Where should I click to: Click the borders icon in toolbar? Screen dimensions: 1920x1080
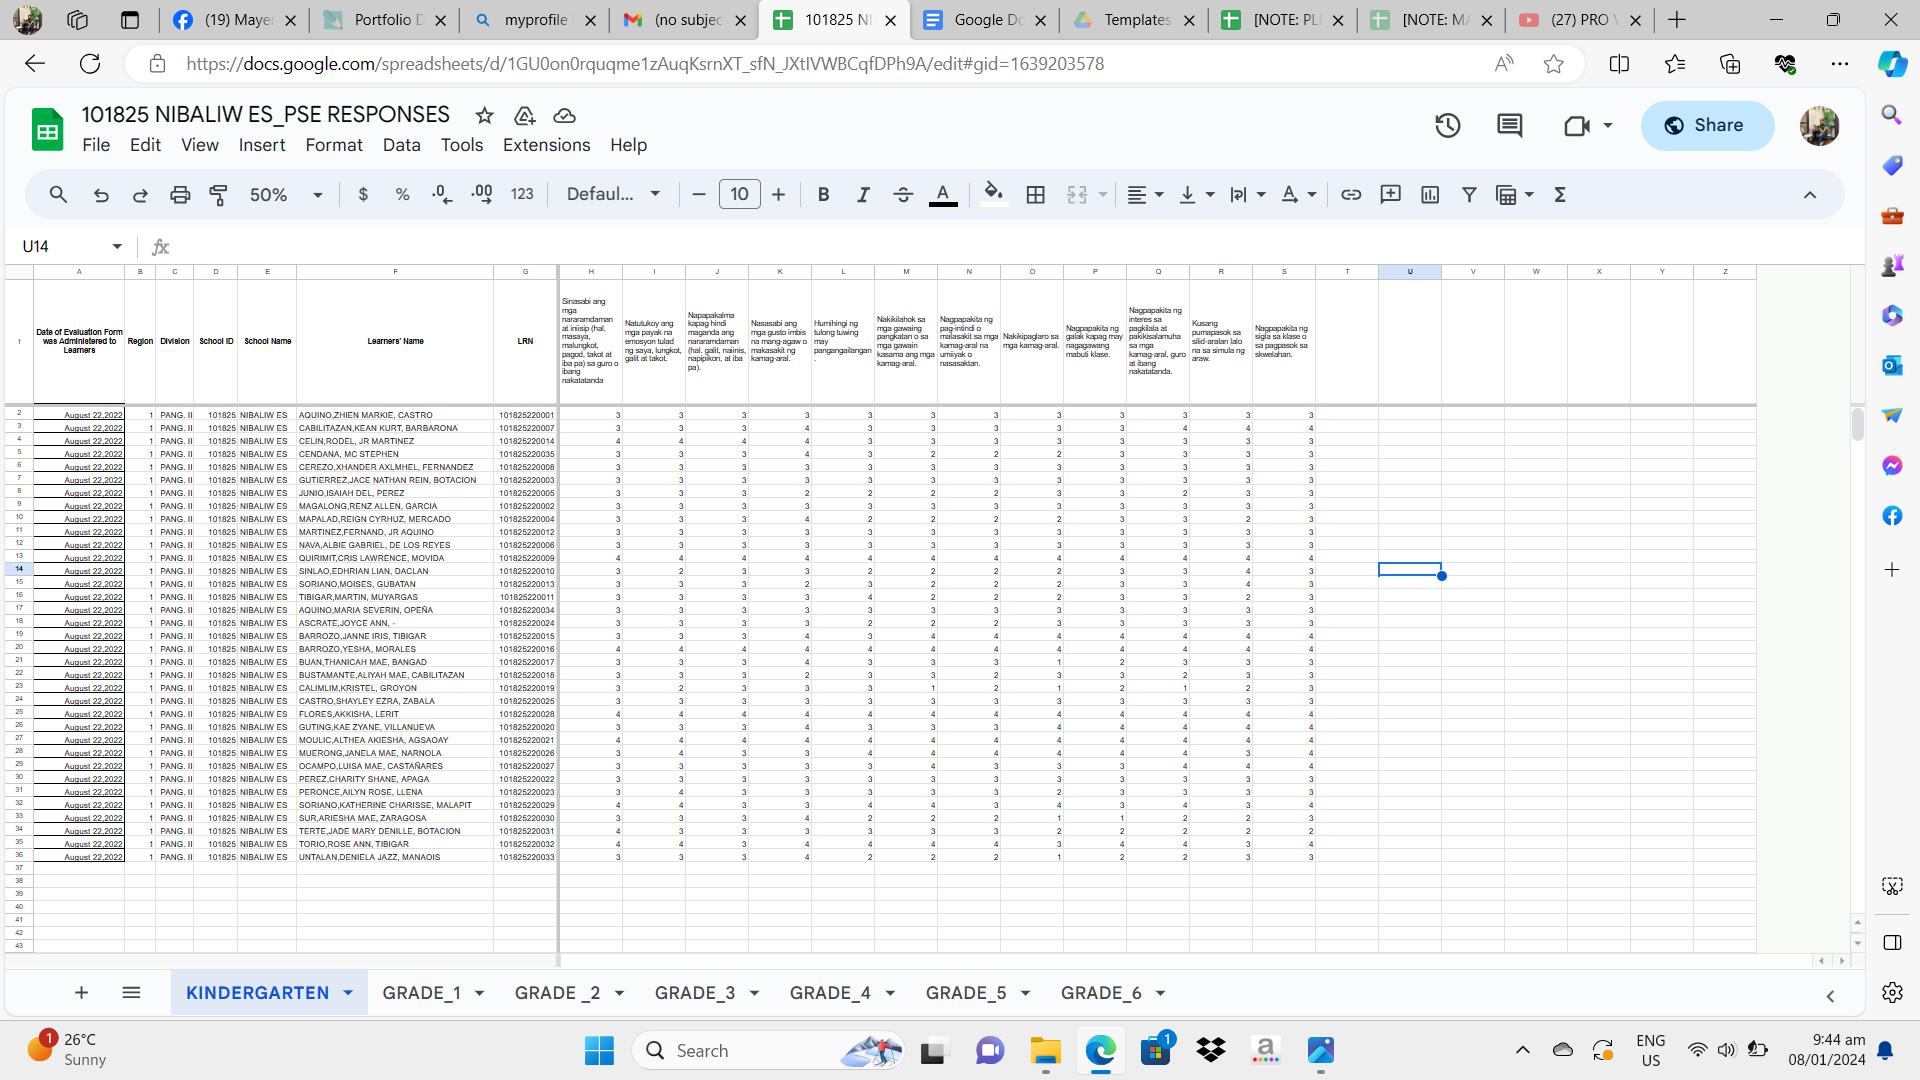tap(1035, 195)
